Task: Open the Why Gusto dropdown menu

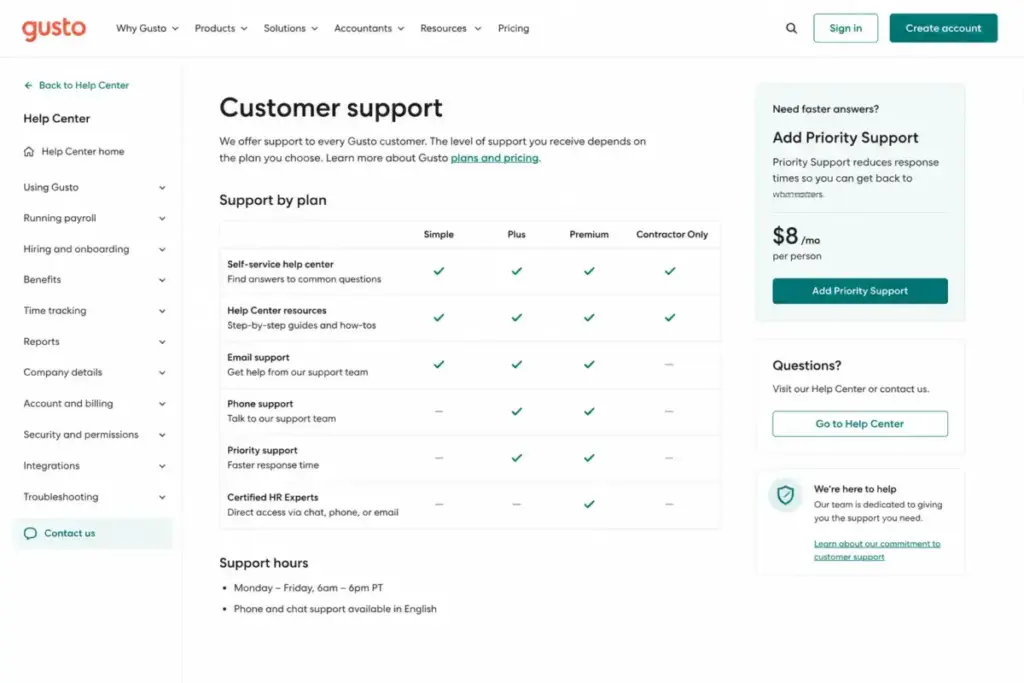Action: pos(147,29)
